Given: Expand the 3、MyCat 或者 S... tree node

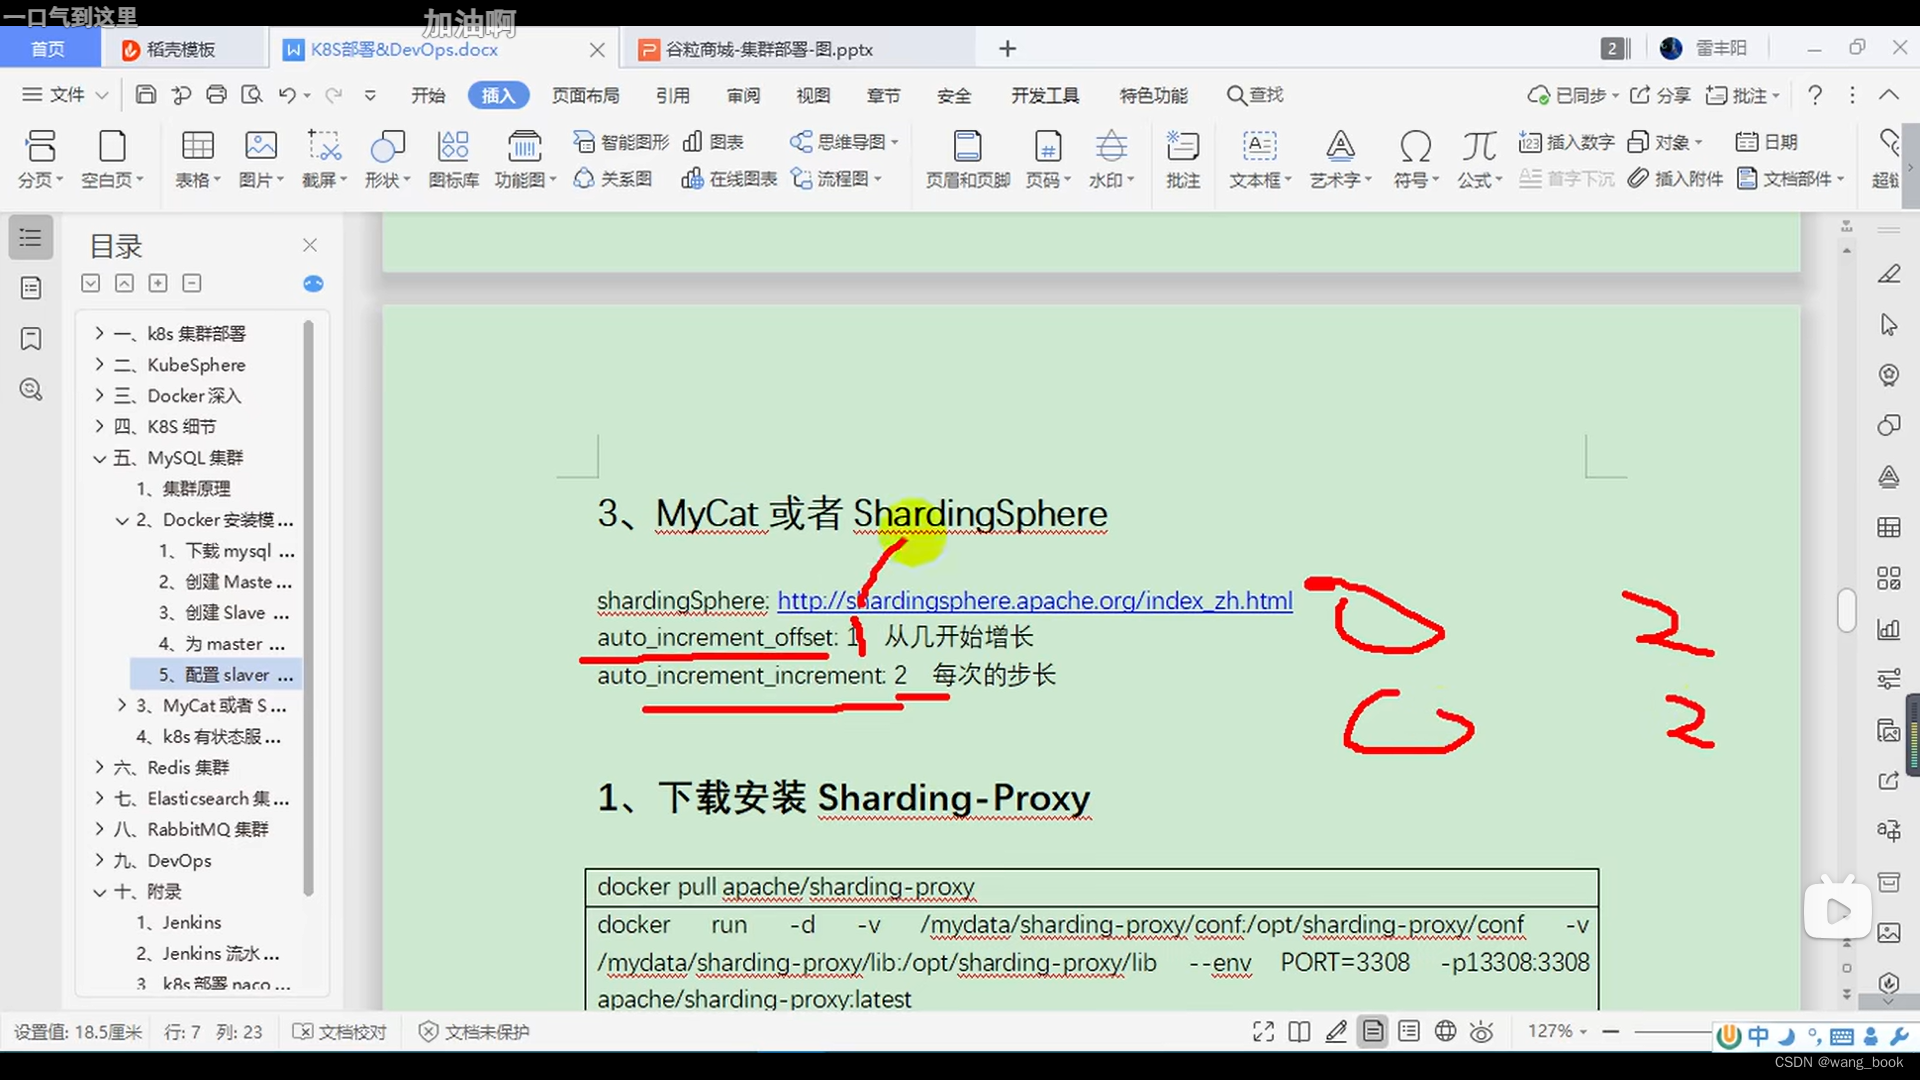Looking at the screenshot, I should click(x=122, y=705).
